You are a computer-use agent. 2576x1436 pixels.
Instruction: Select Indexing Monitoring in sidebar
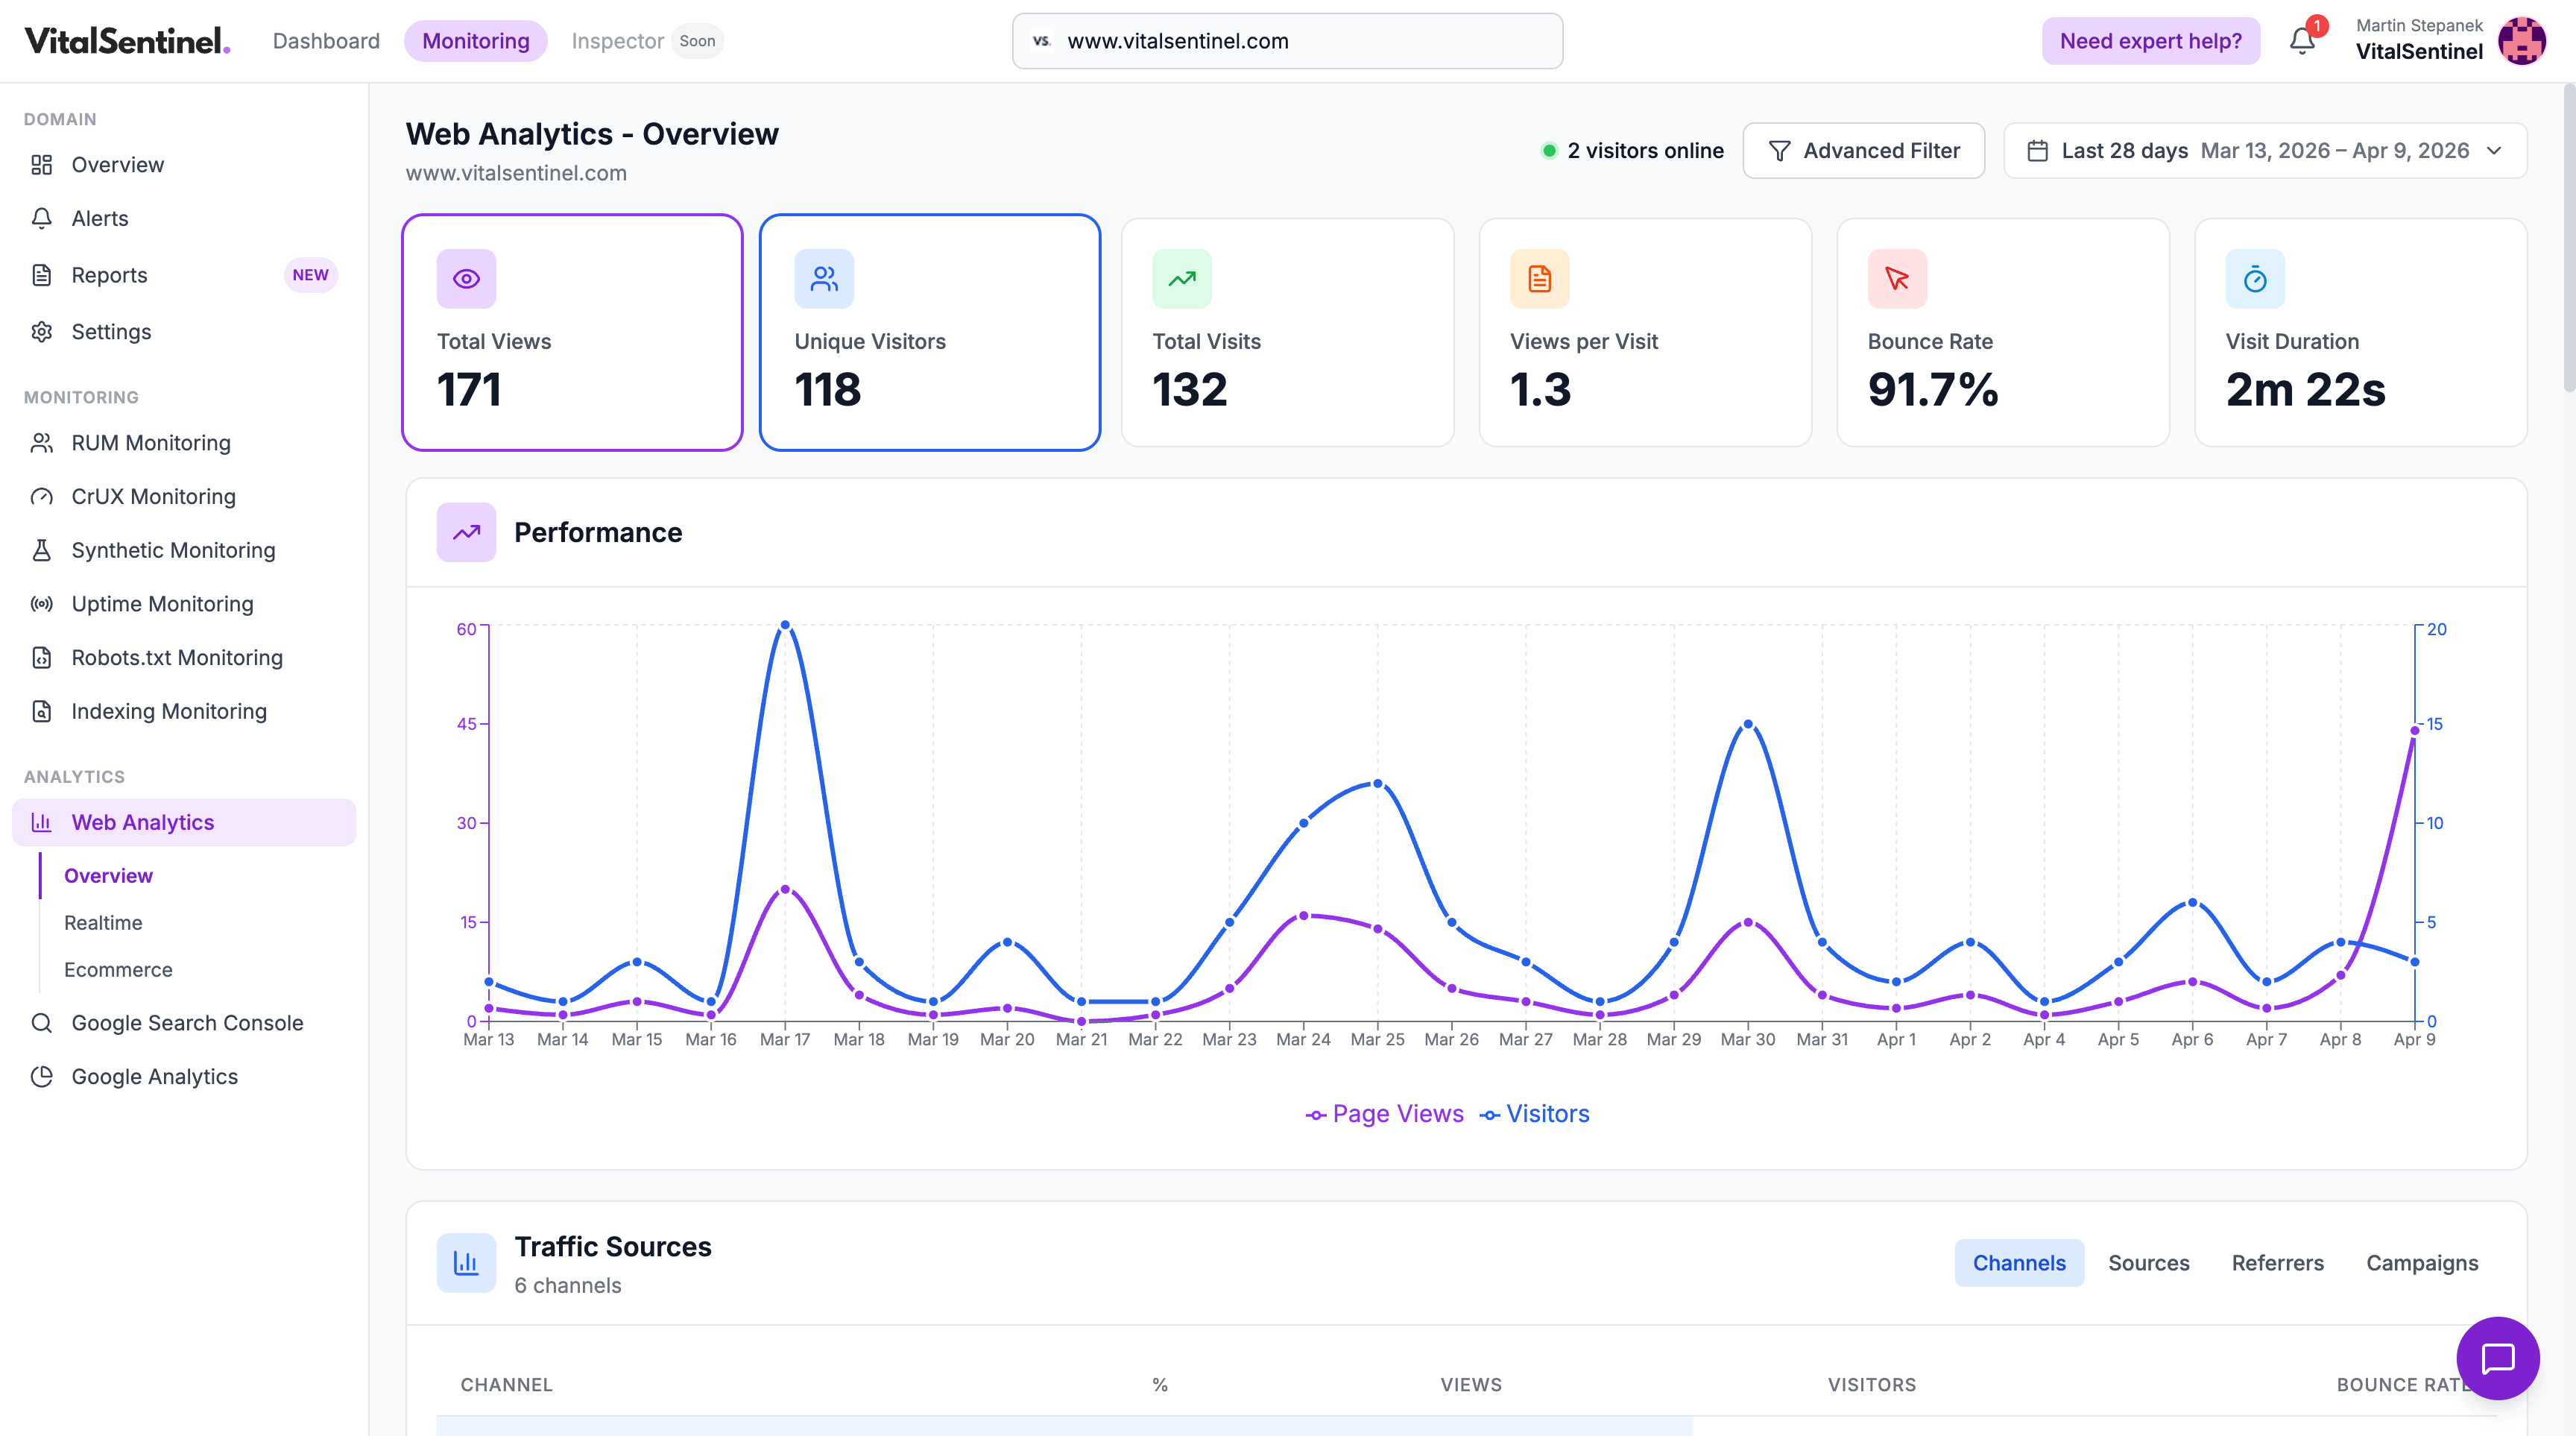169,711
